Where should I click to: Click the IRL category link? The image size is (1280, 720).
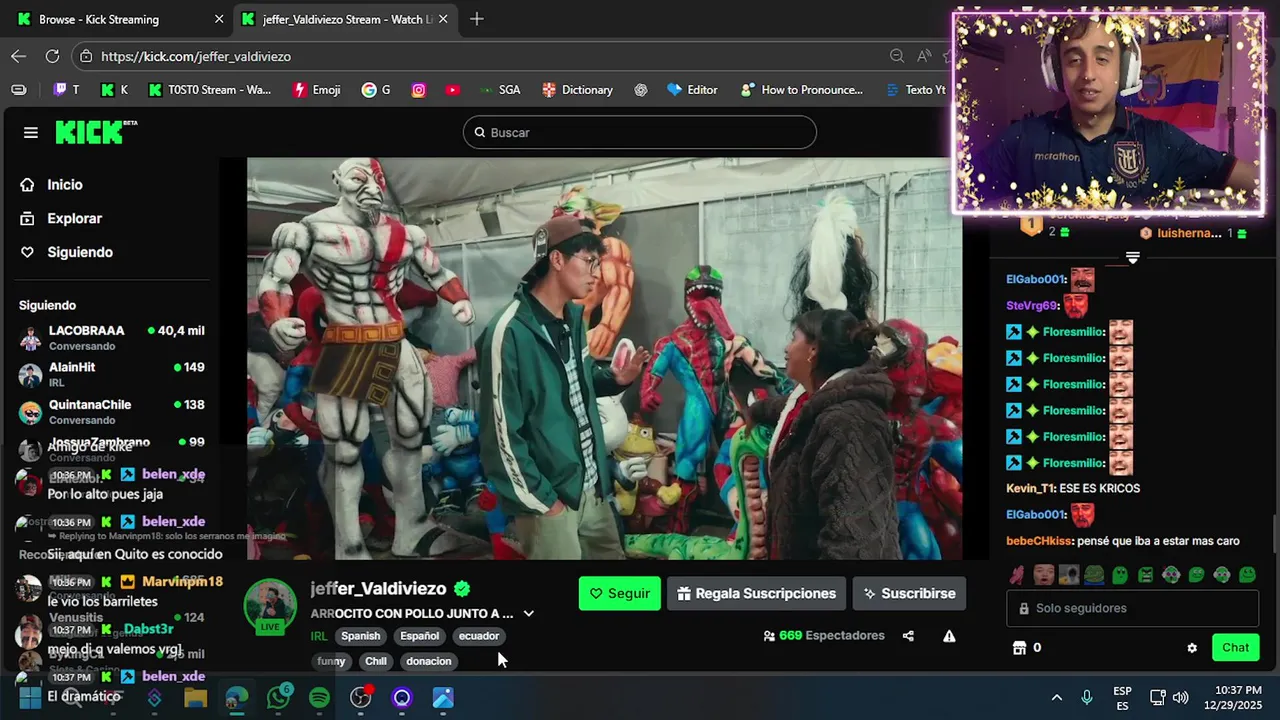319,636
